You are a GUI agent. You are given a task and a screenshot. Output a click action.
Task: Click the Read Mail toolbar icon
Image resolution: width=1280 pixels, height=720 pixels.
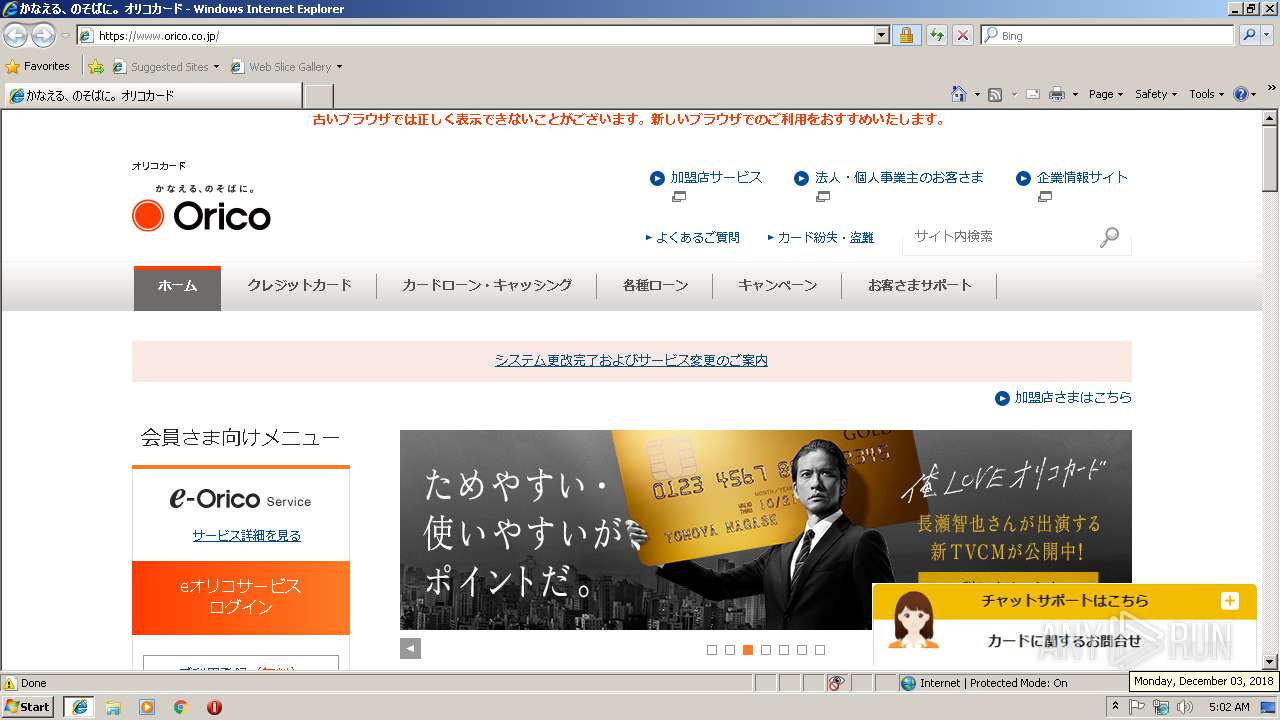tap(1032, 94)
